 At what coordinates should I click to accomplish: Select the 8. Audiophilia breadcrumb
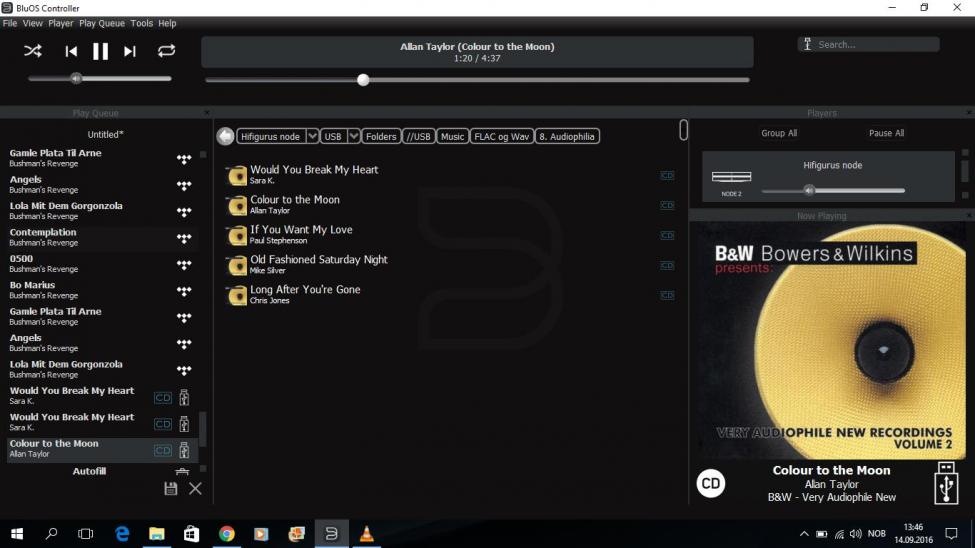click(566, 136)
